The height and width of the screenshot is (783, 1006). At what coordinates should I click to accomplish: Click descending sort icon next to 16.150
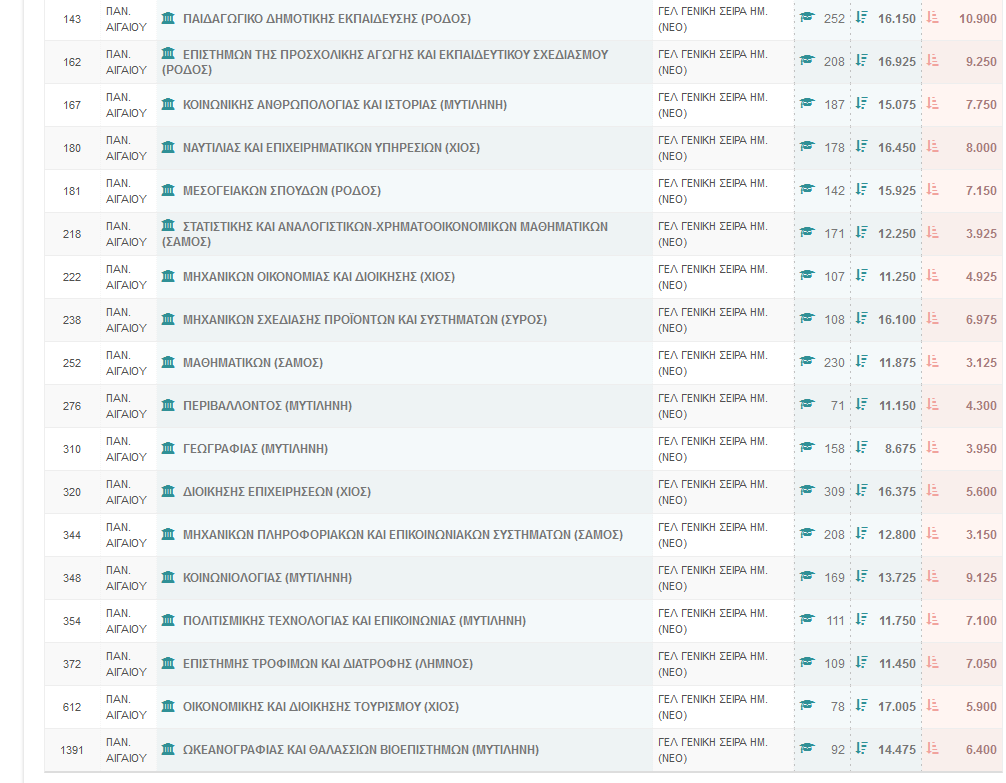click(x=862, y=17)
